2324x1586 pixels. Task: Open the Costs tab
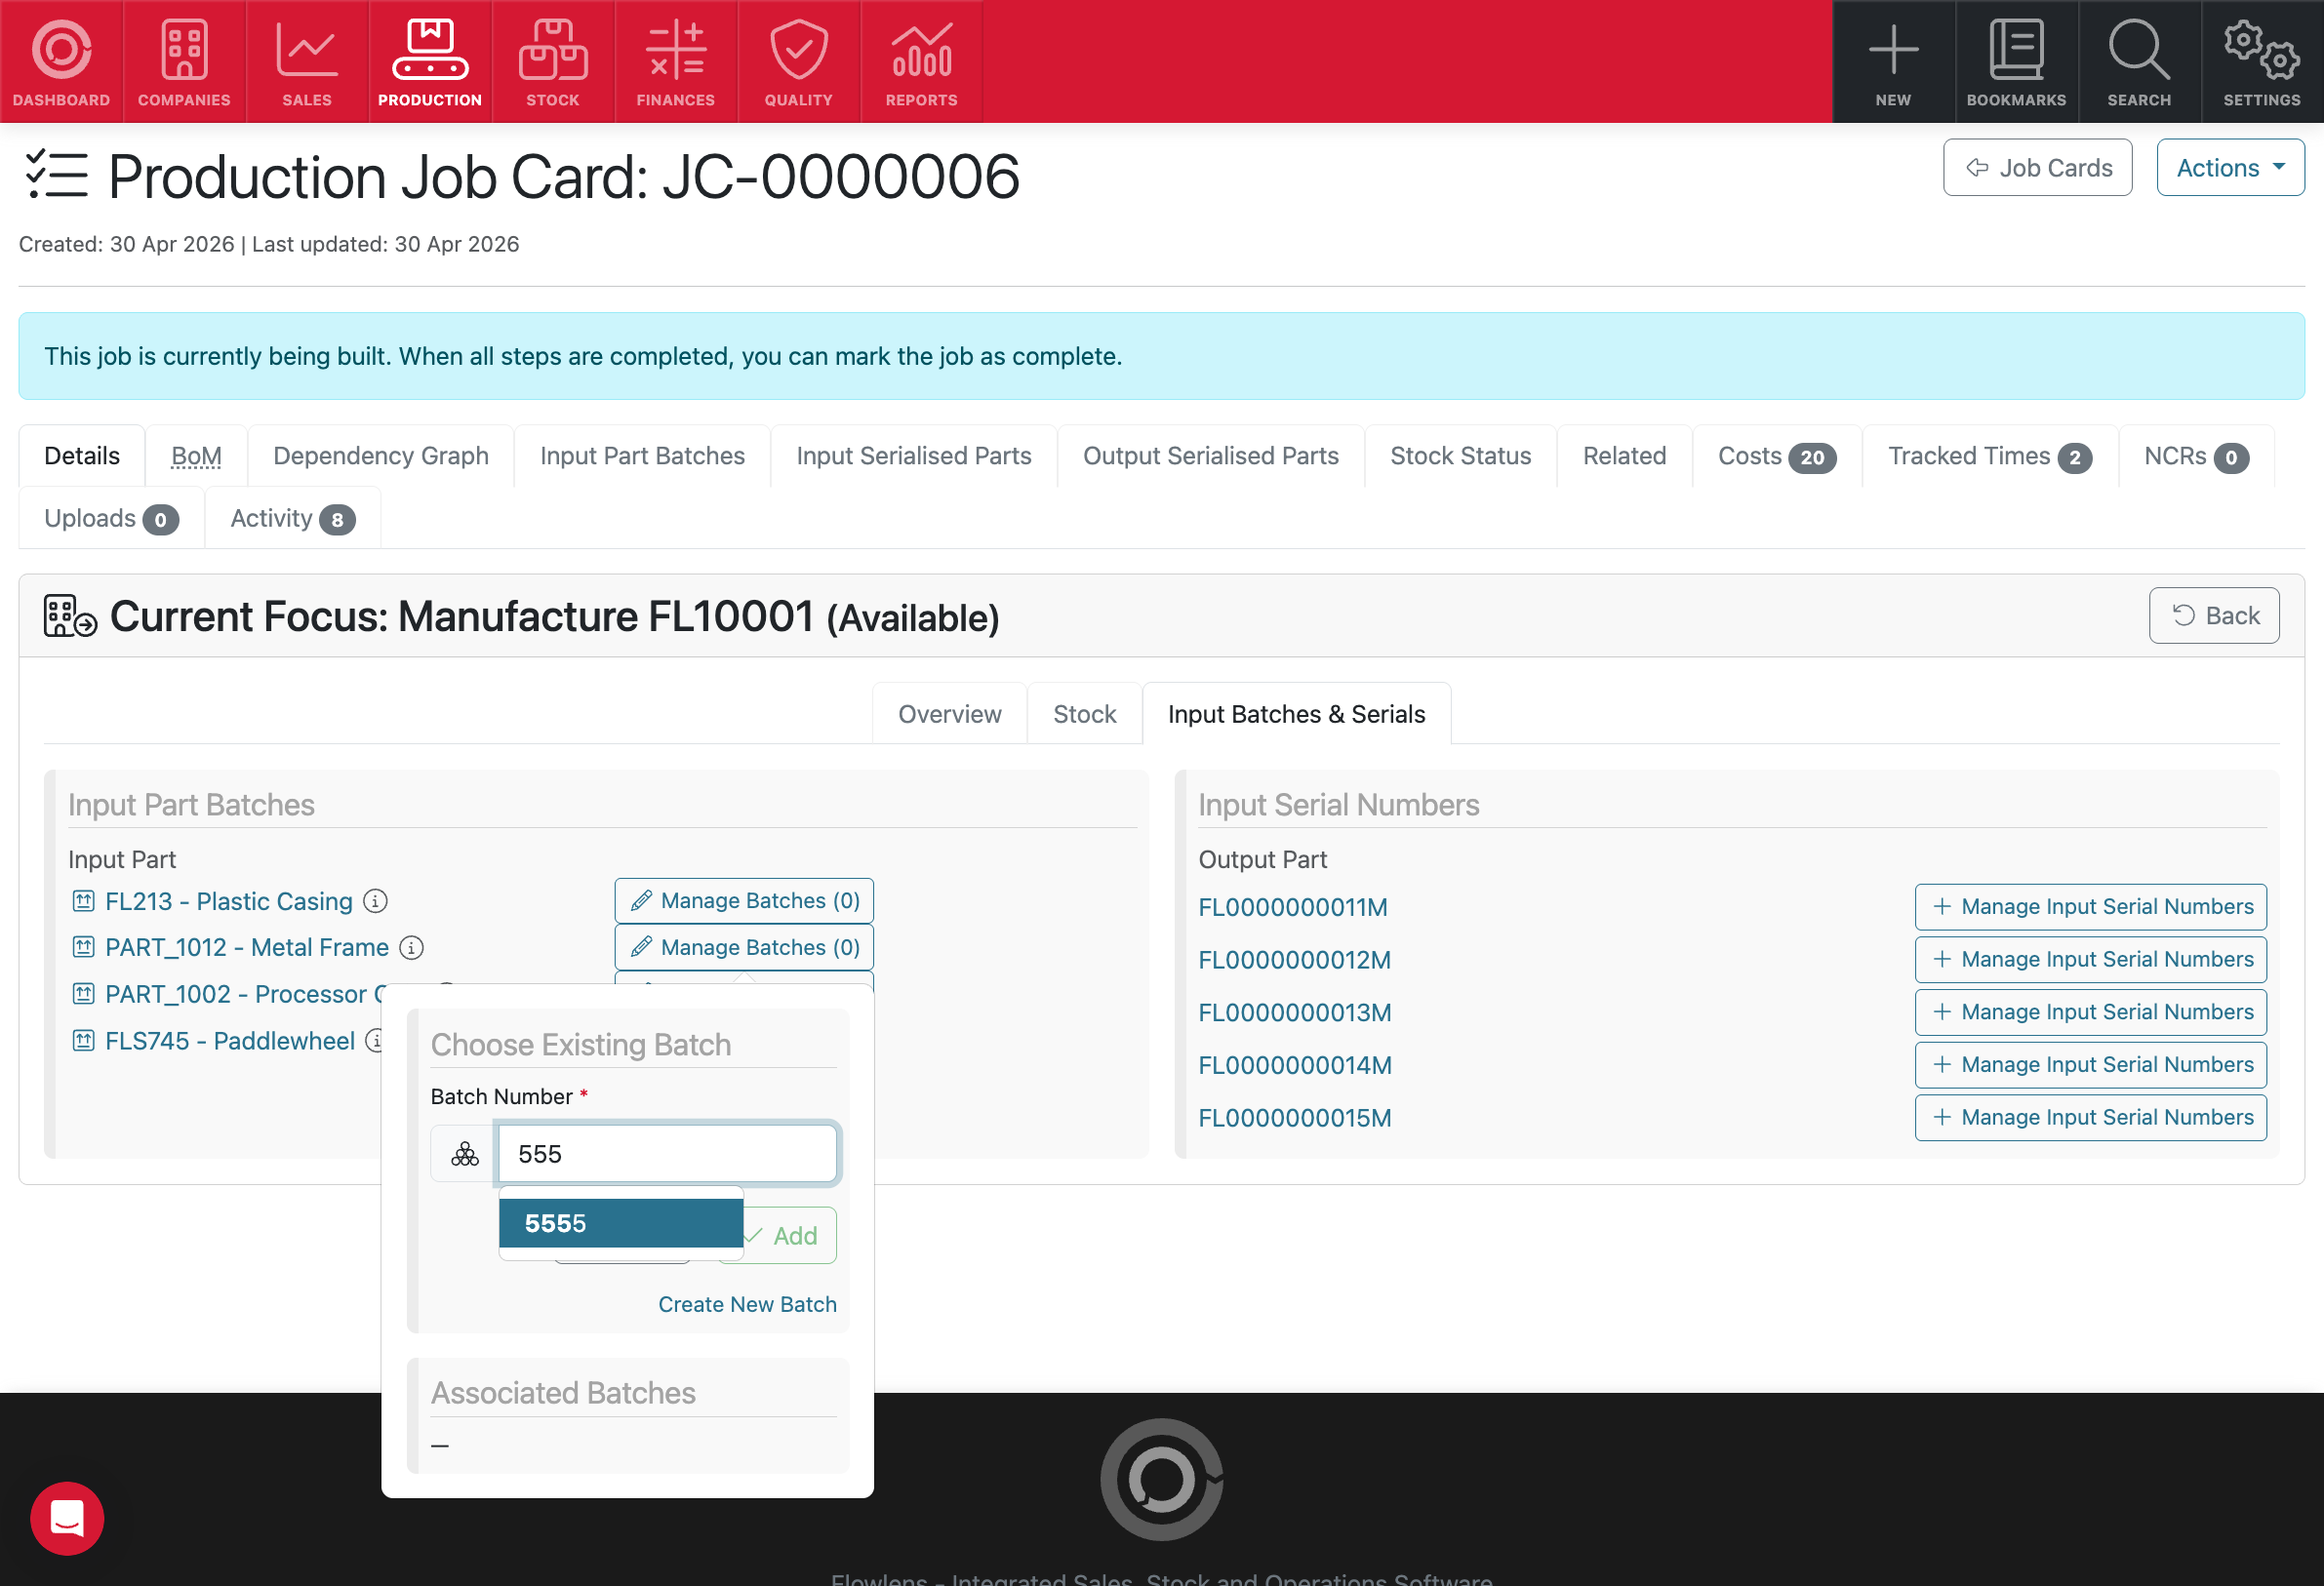(1777, 456)
